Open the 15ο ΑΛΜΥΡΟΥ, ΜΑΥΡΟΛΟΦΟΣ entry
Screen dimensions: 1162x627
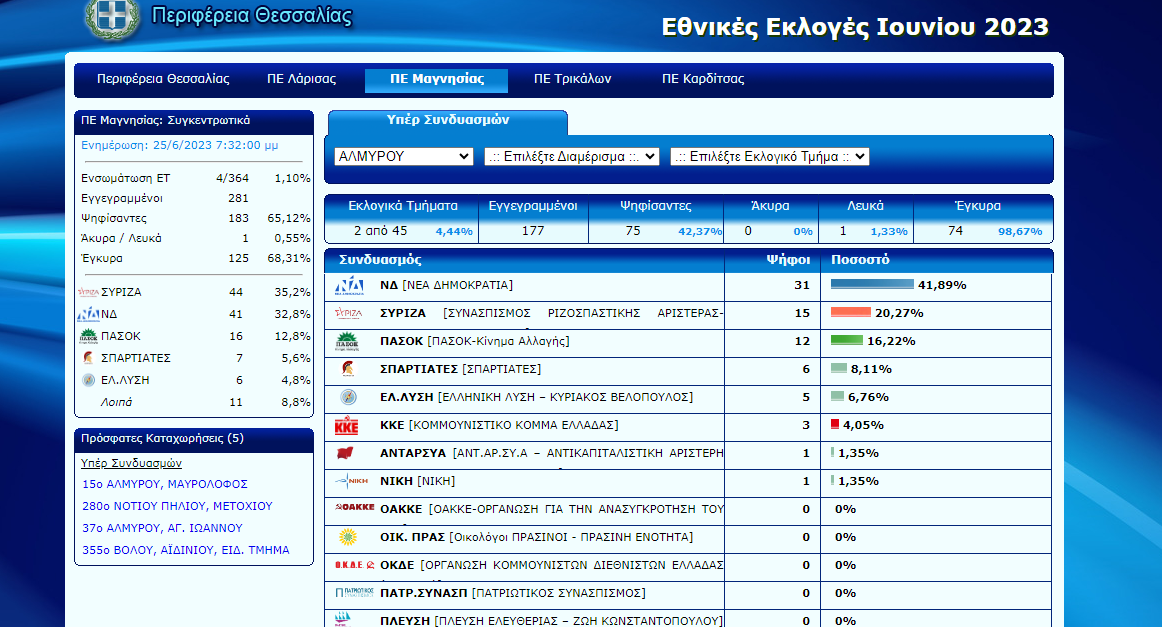165,484
